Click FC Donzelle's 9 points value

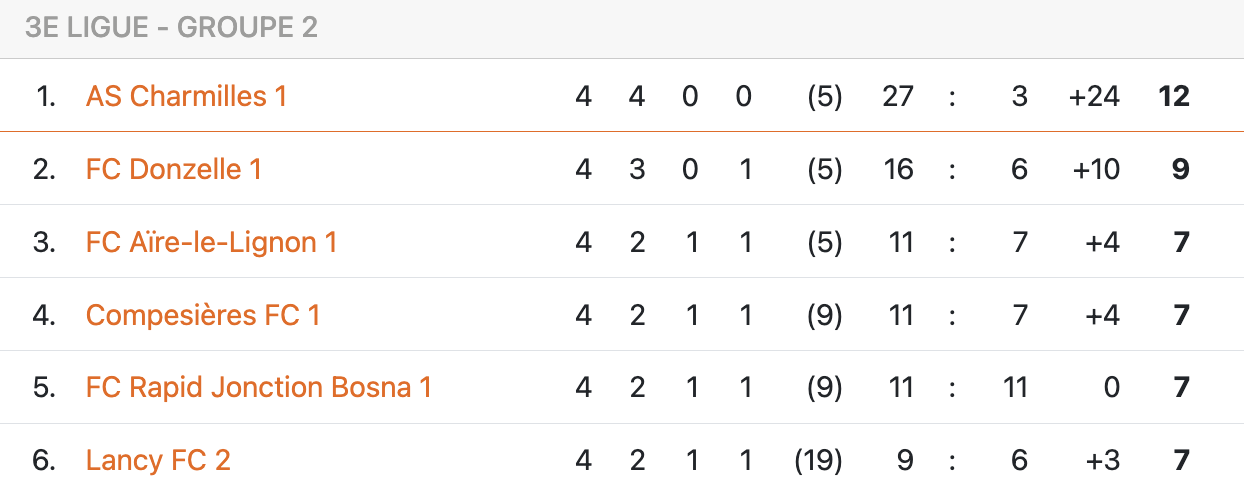coord(1180,169)
